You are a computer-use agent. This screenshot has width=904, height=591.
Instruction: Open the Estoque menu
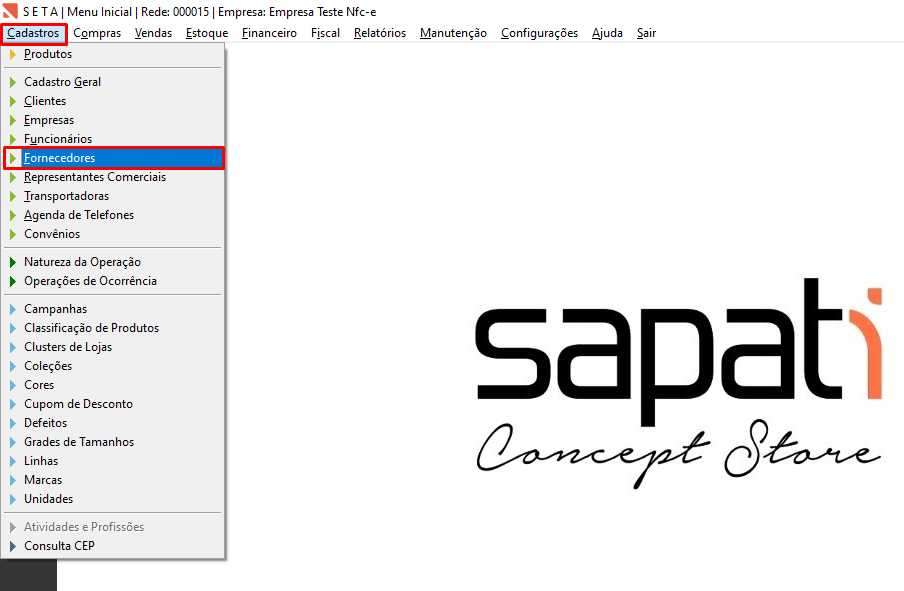(x=207, y=33)
